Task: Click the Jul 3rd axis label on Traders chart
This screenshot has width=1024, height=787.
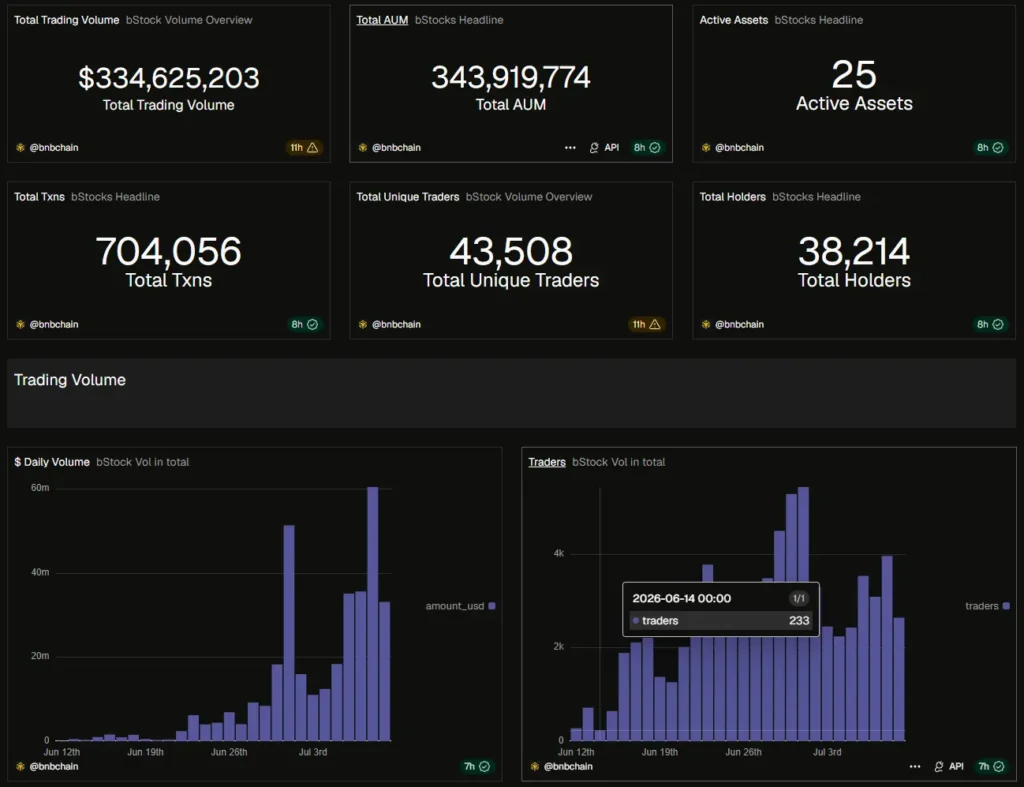Action: pos(827,752)
